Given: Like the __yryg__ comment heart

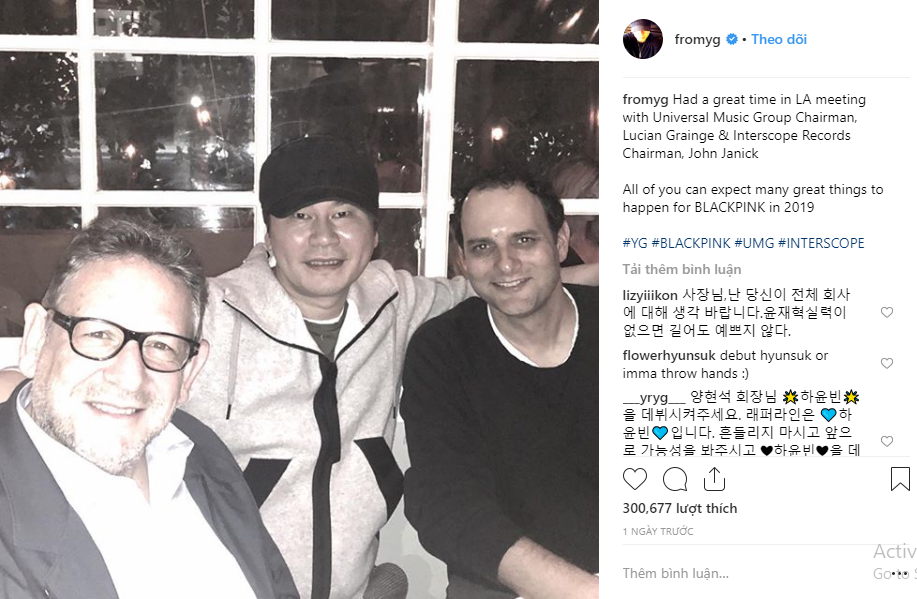Looking at the screenshot, I should click(887, 441).
